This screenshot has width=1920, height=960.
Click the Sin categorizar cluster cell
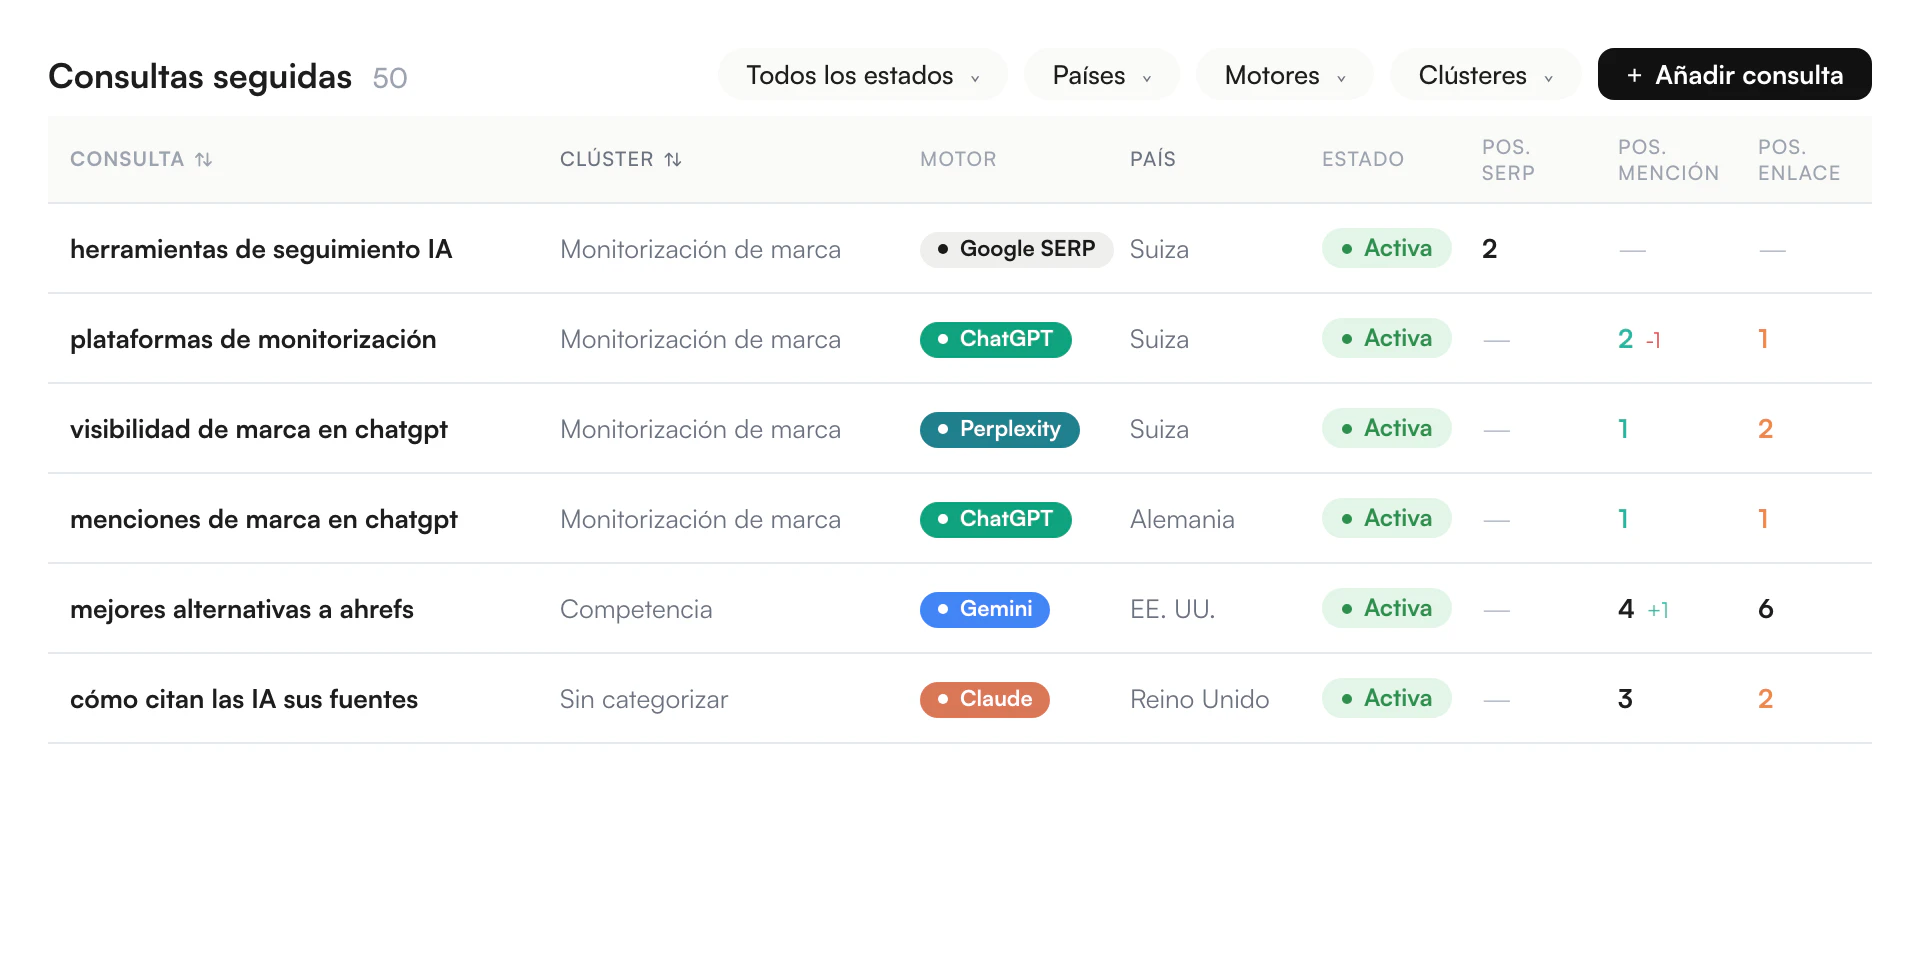pos(644,699)
